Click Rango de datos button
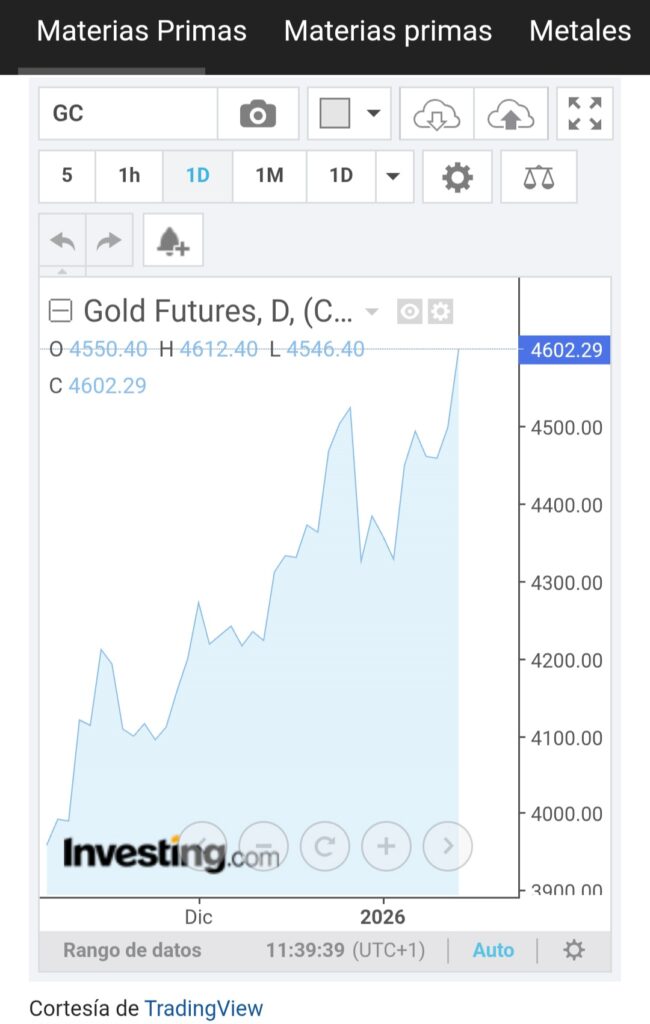Image resolution: width=650 pixels, height=1024 pixels. (x=132, y=950)
